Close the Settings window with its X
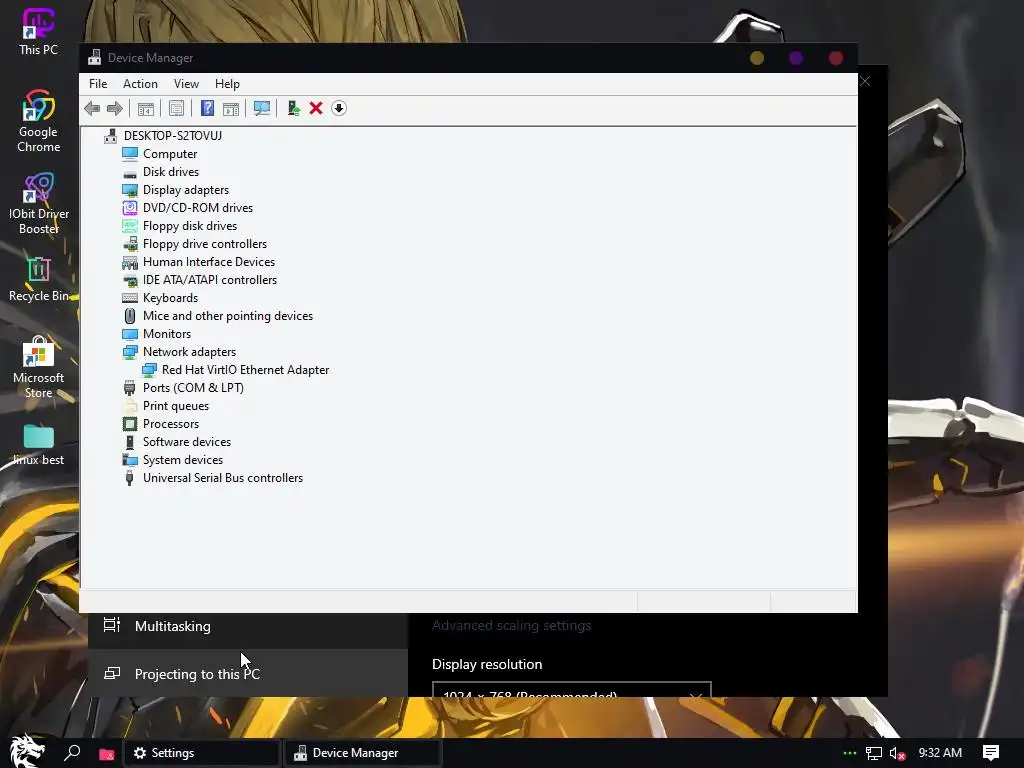This screenshot has width=1024, height=768. pyautogui.click(x=865, y=81)
